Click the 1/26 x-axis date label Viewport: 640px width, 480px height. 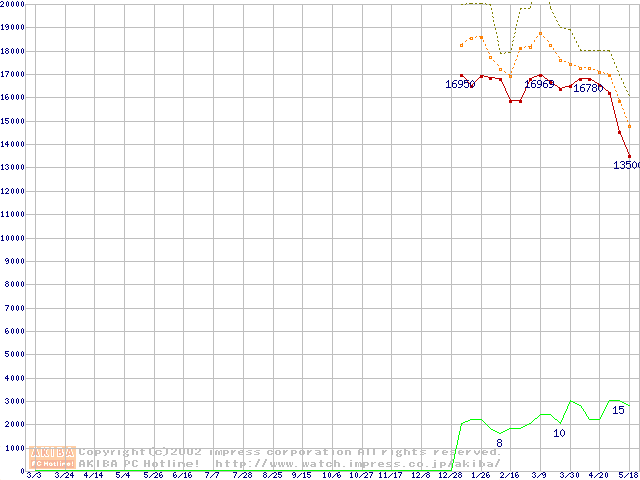(479, 475)
